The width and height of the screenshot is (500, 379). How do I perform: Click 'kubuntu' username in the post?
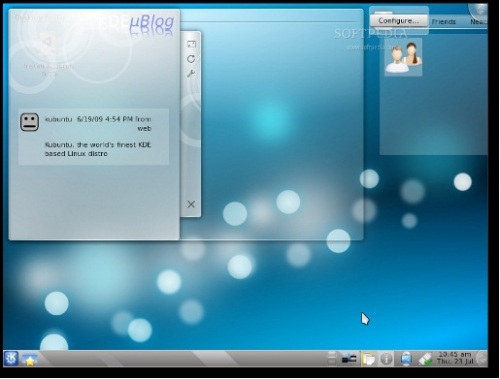[58, 119]
